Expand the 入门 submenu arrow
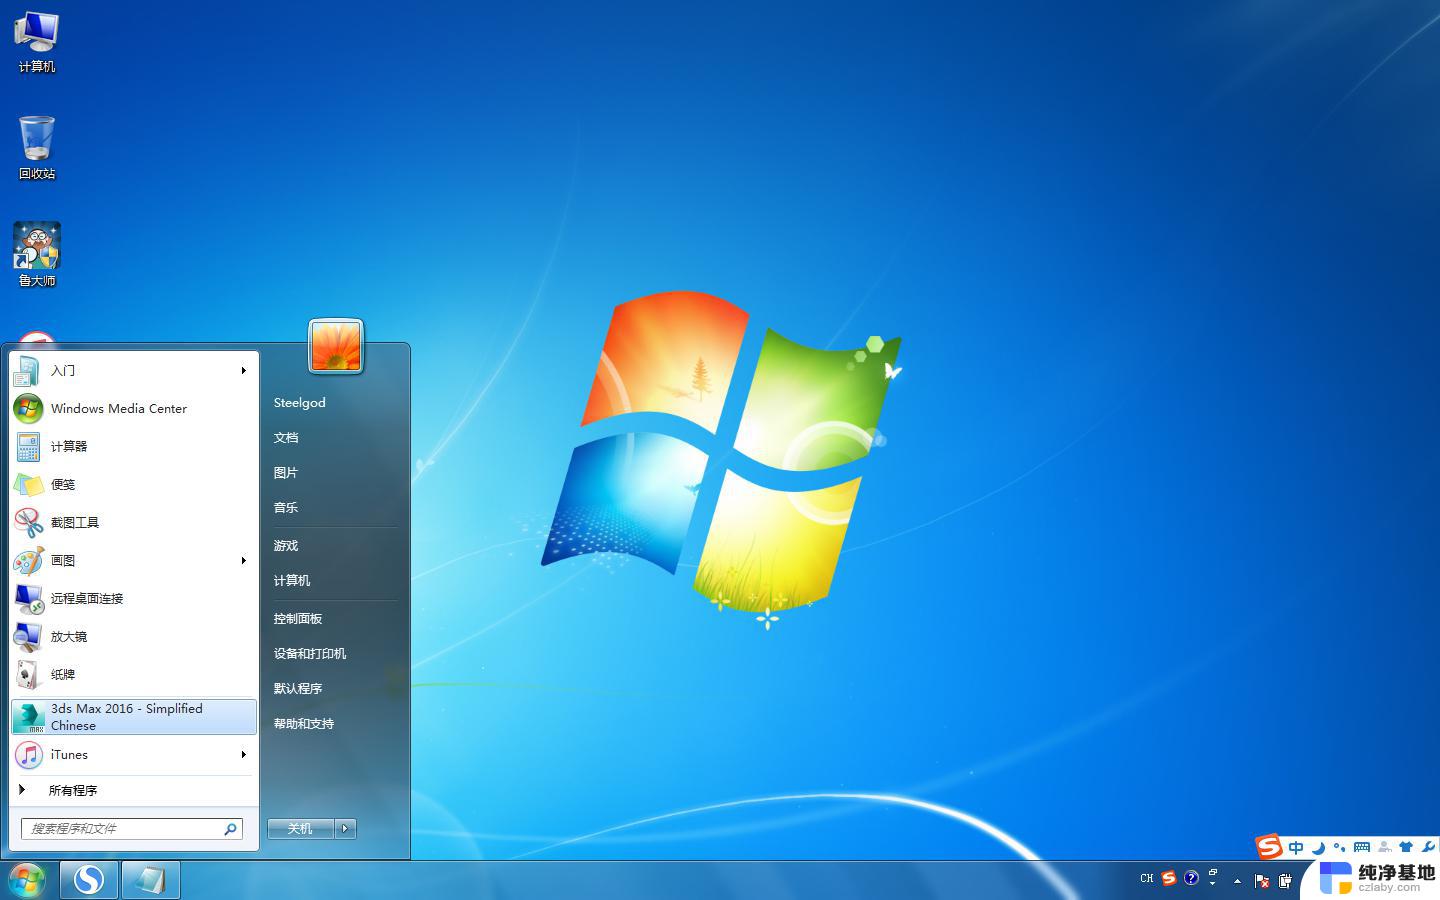 tap(243, 370)
